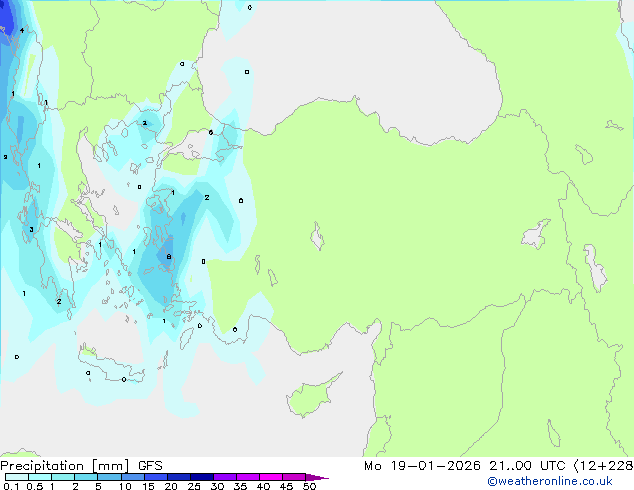
Task: Click the "0.5" legend scale label
Action: (35, 486)
